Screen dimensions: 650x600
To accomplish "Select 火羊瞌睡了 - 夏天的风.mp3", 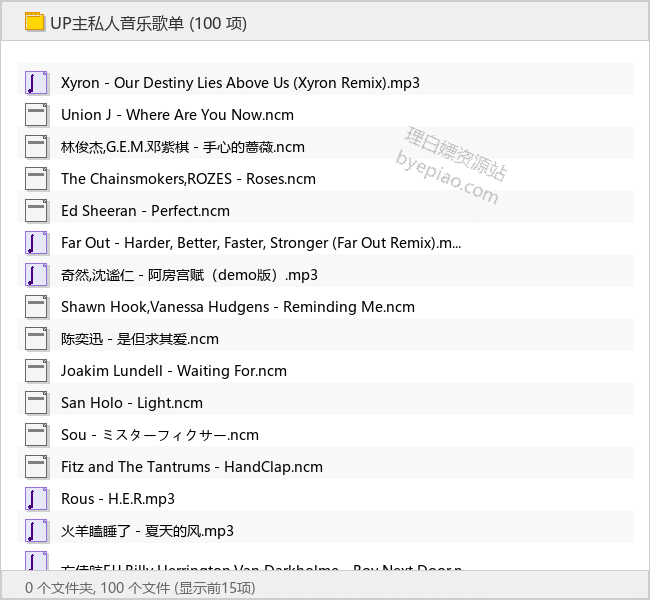I will (147, 531).
